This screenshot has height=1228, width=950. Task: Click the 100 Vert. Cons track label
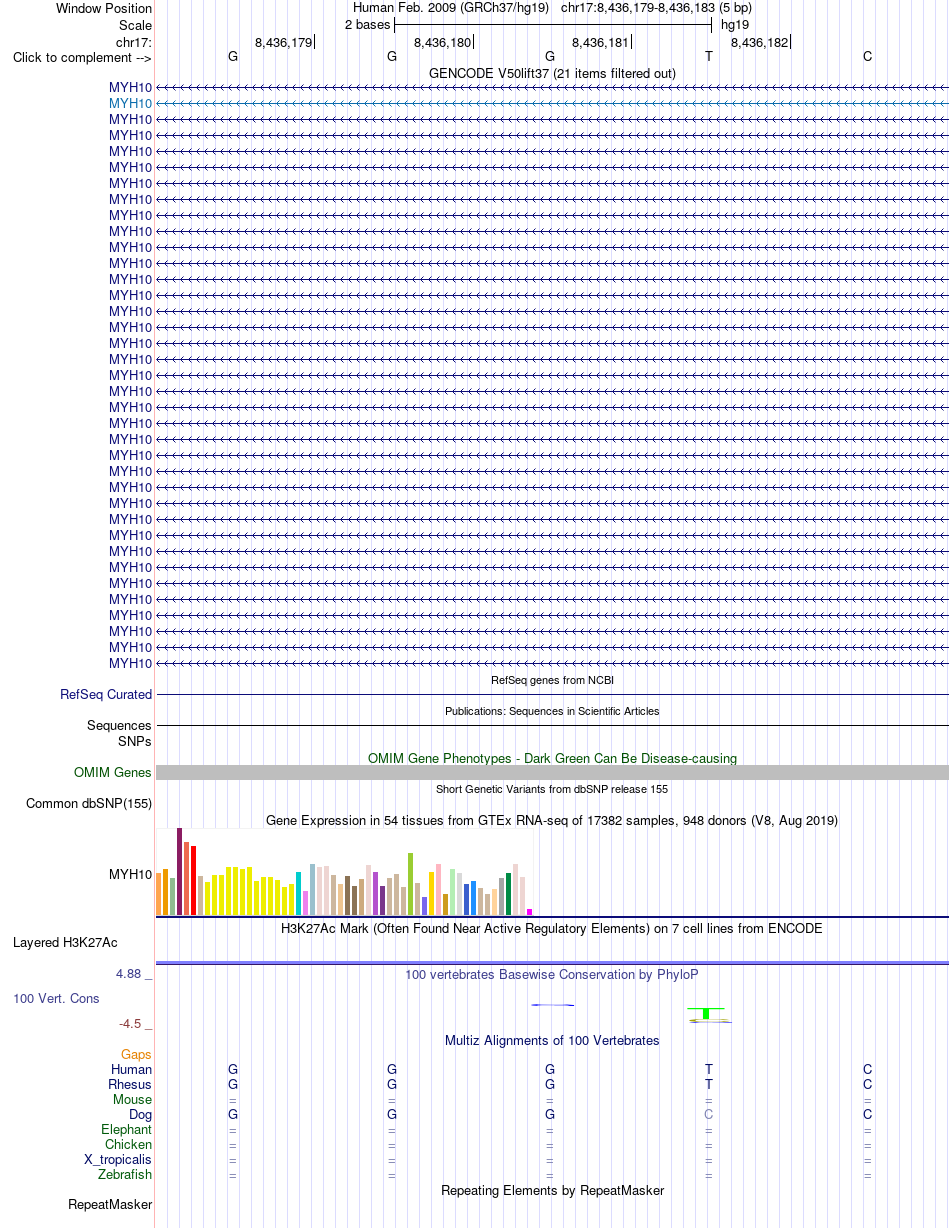56,998
